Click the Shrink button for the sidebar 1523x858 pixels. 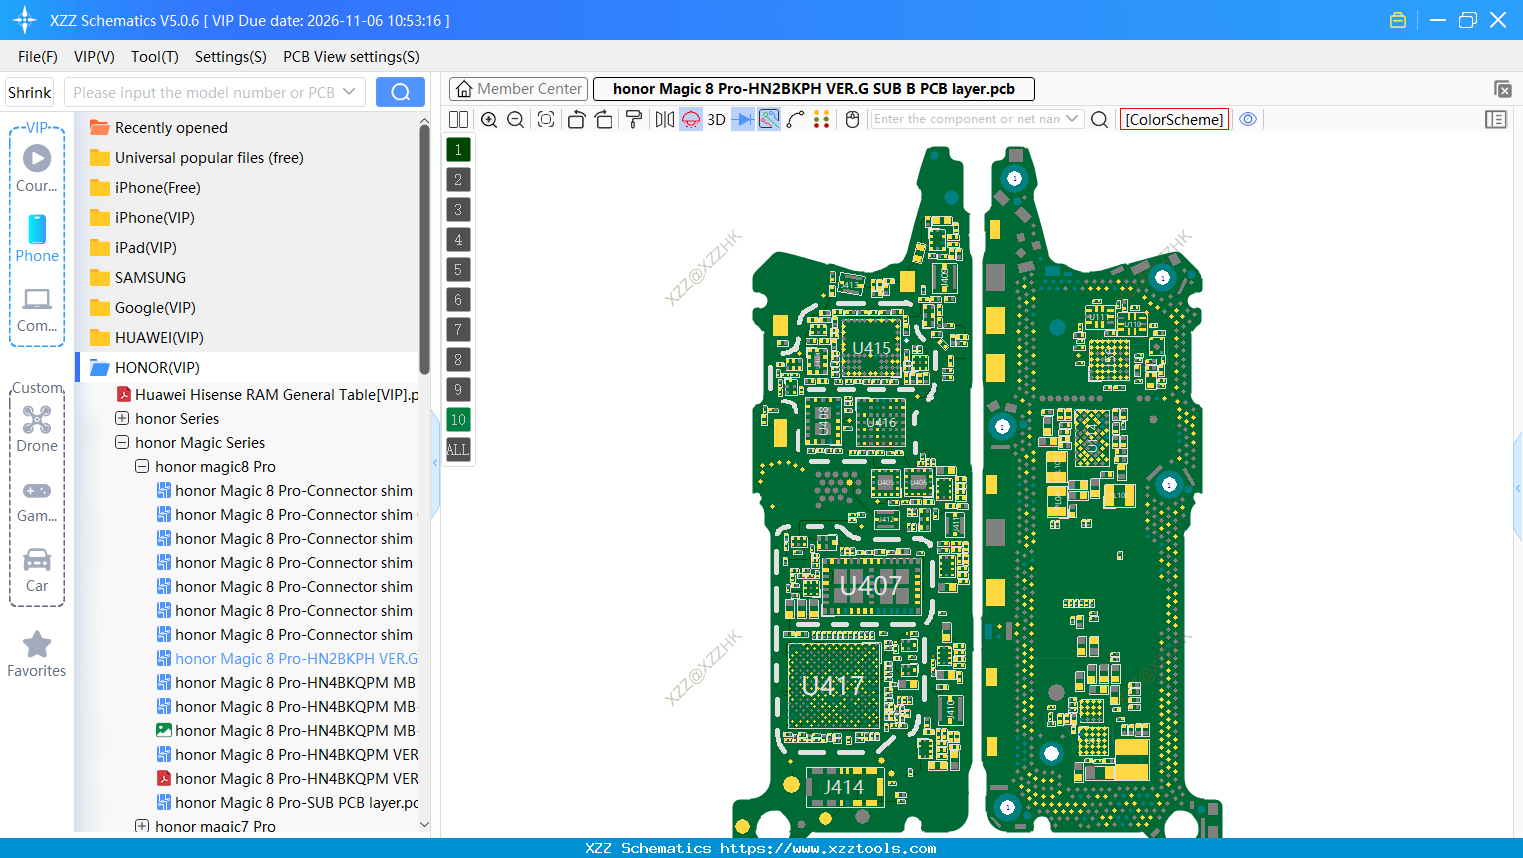tap(29, 91)
